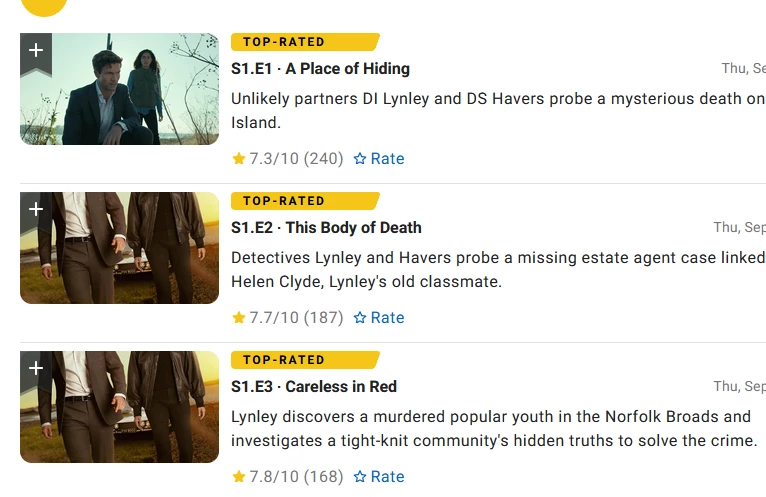Open S1.E3 Careless in Red title
The width and height of the screenshot is (766, 497).
point(314,387)
